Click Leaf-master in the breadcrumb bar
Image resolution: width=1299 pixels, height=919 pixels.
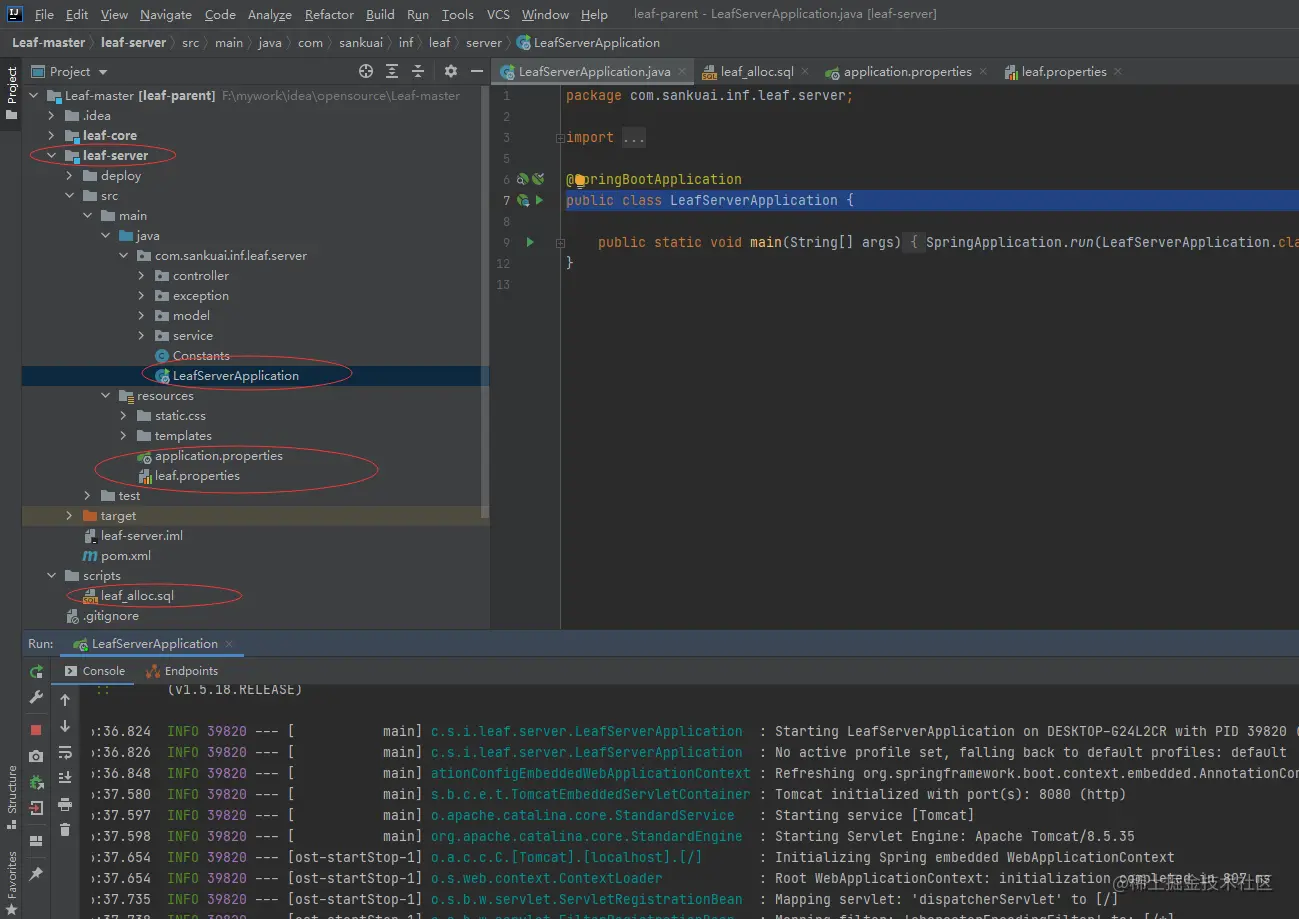(x=48, y=43)
